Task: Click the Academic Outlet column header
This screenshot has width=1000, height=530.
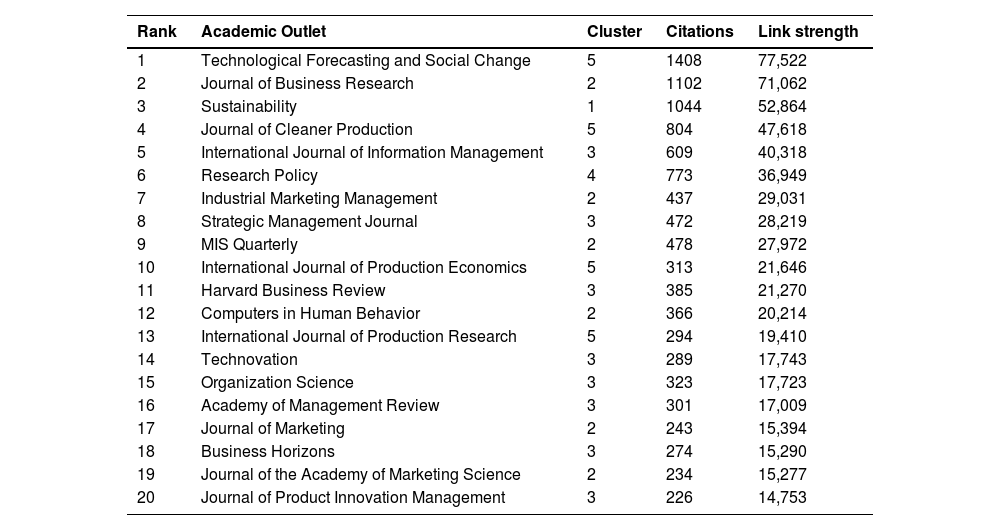Action: tap(263, 31)
